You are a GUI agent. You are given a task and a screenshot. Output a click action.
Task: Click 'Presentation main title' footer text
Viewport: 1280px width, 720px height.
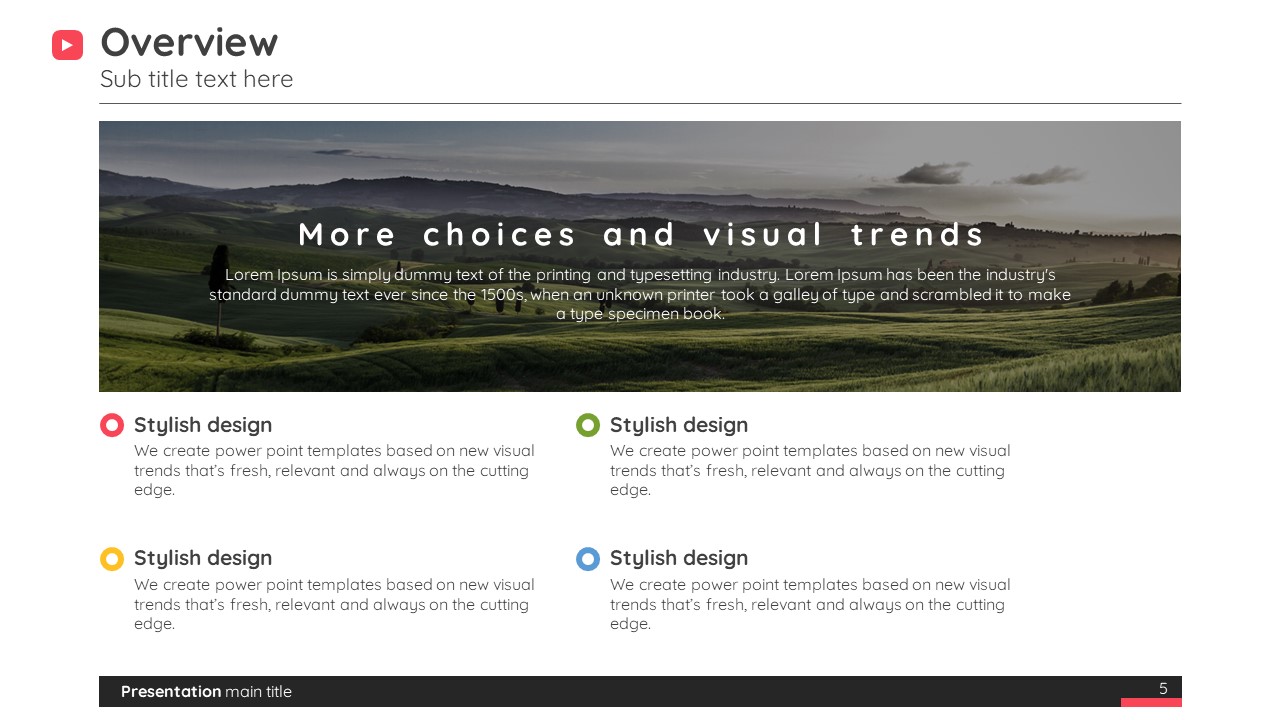pos(207,691)
